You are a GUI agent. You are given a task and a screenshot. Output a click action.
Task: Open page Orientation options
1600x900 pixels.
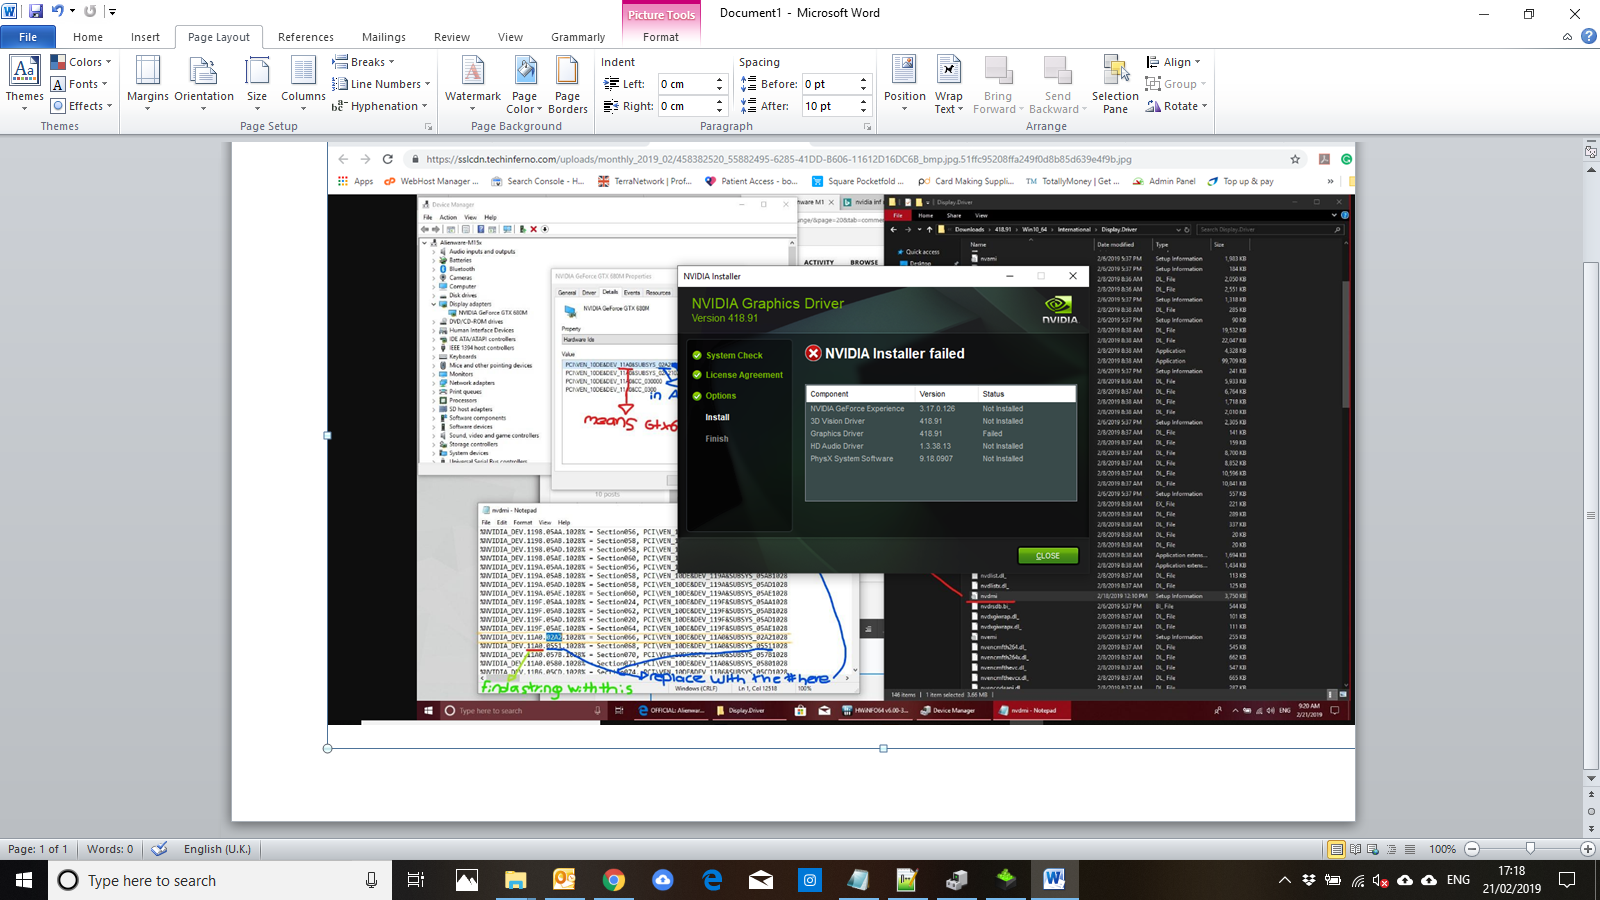coord(204,83)
